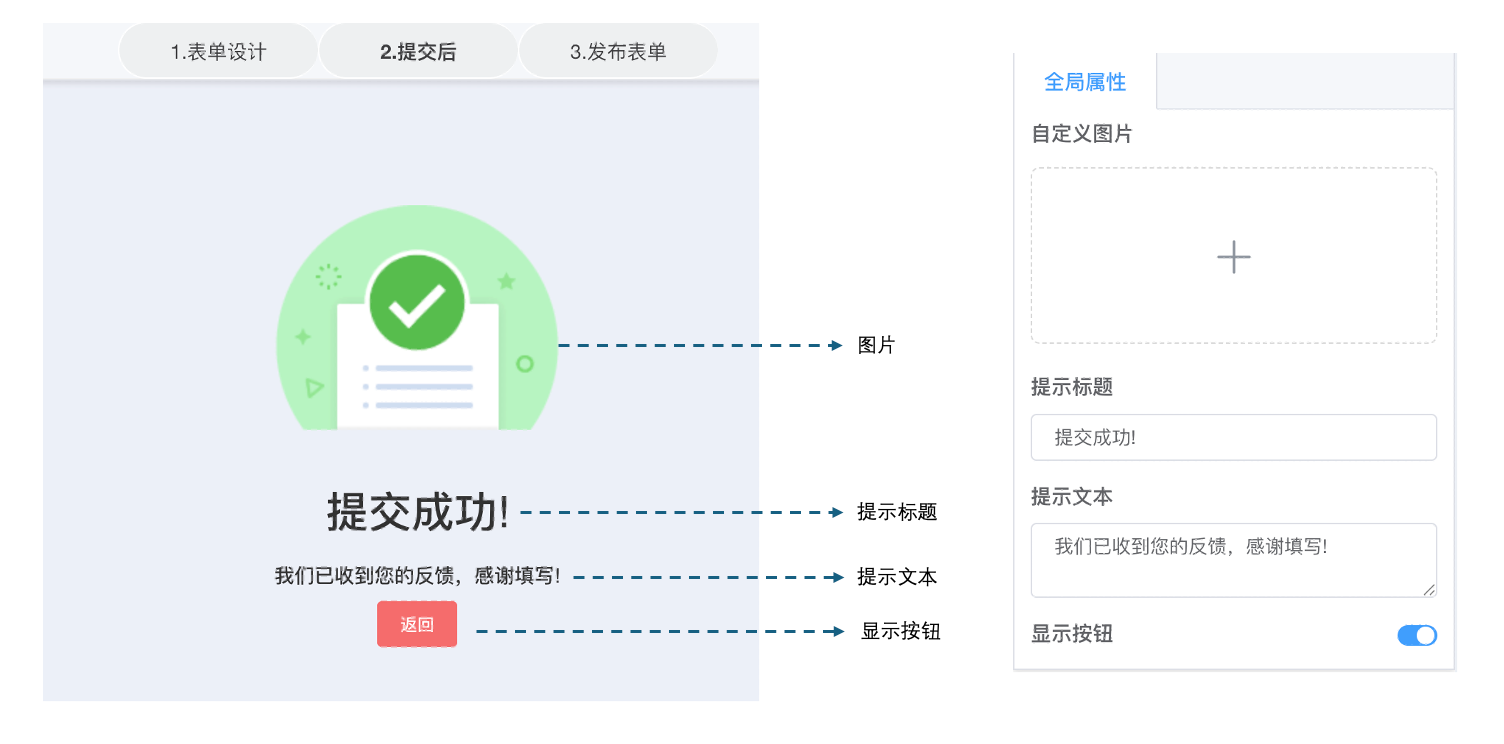Click the textarea resize handle corner
The height and width of the screenshot is (744, 1504).
1429,590
